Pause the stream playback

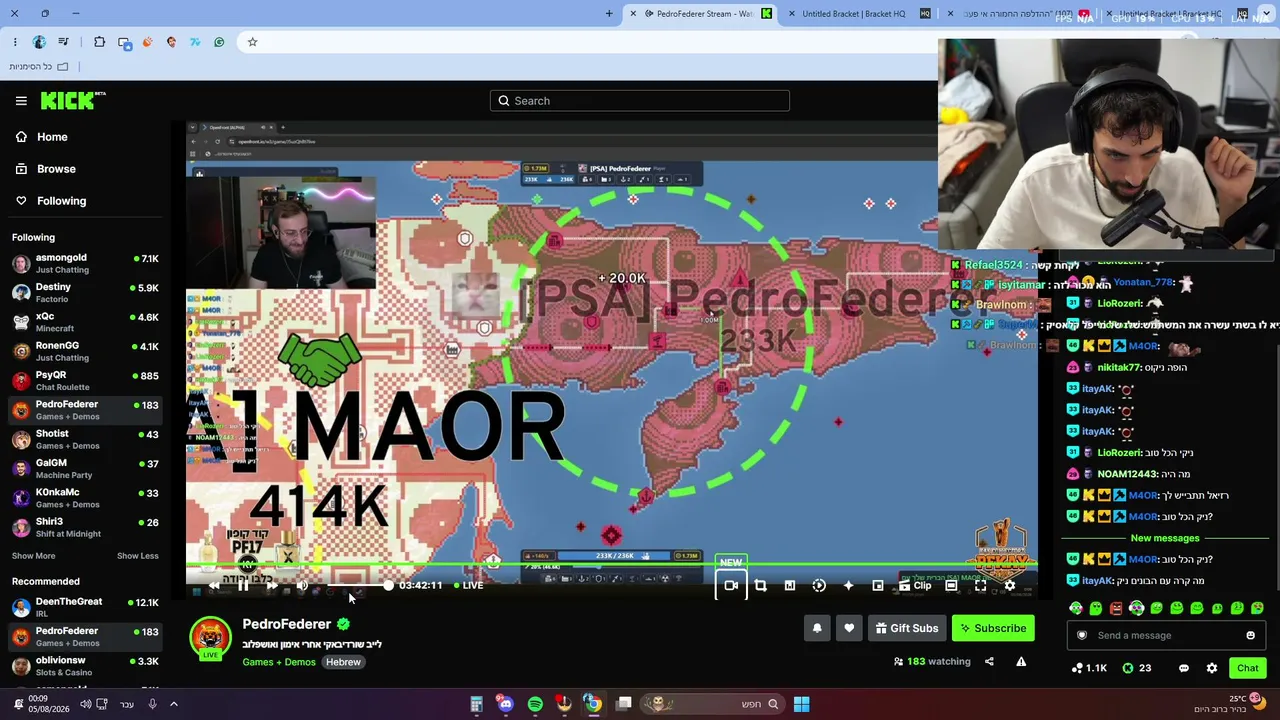[x=243, y=586]
